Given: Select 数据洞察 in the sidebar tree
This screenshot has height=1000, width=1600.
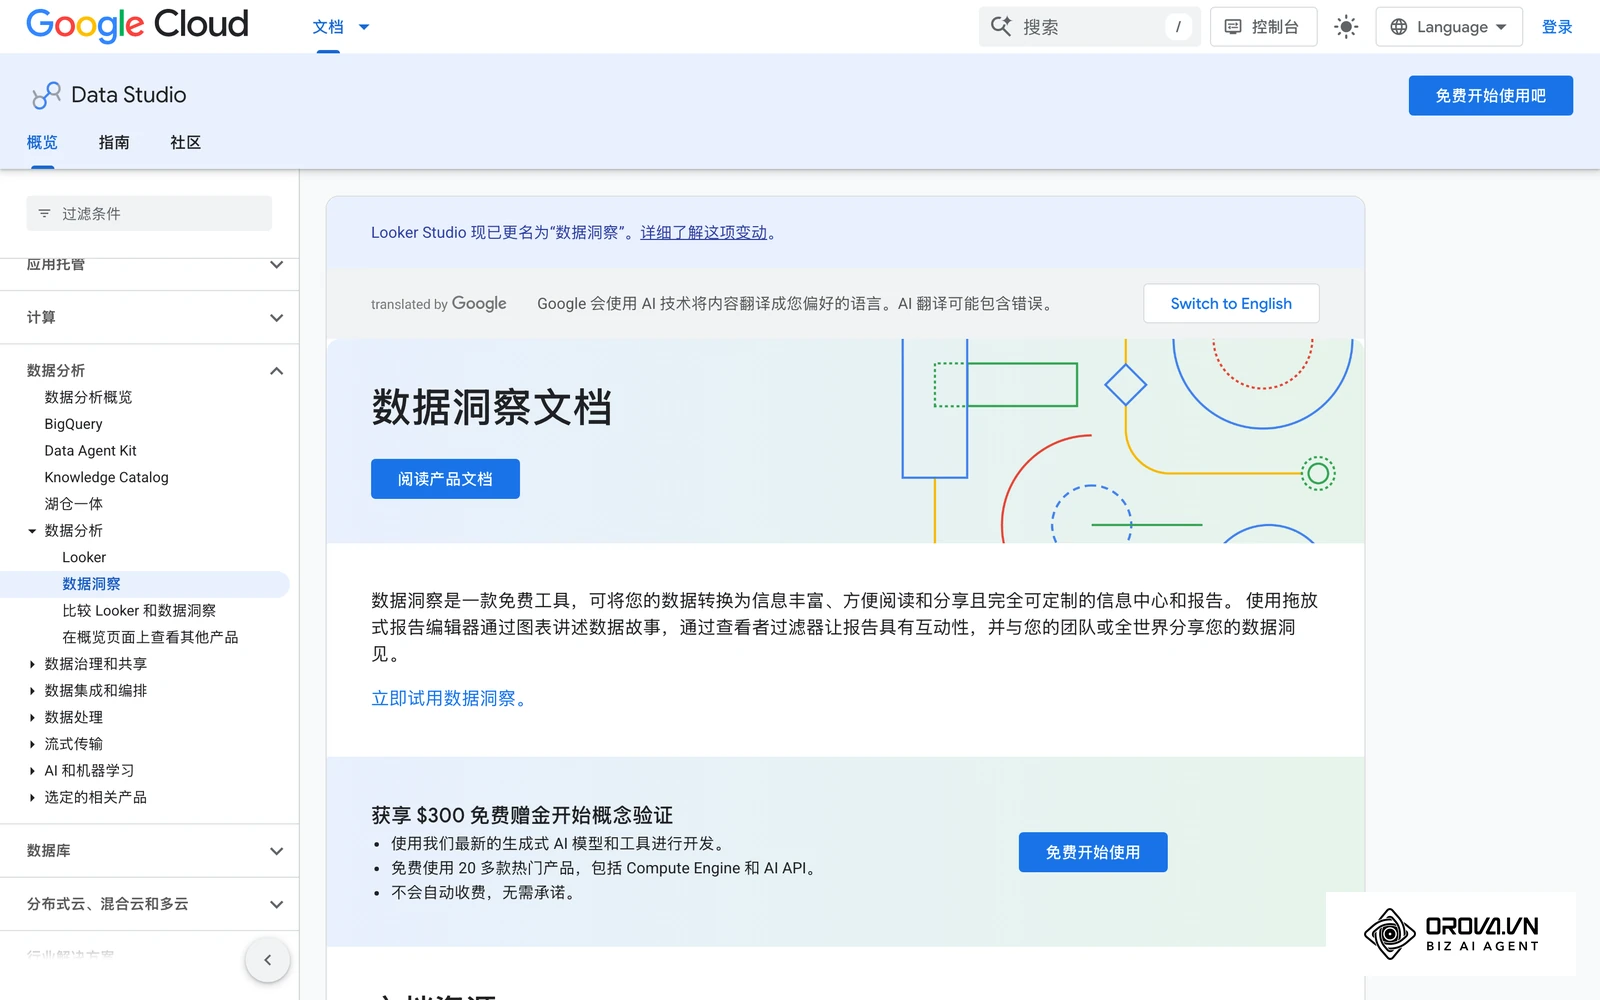Looking at the screenshot, I should point(91,584).
